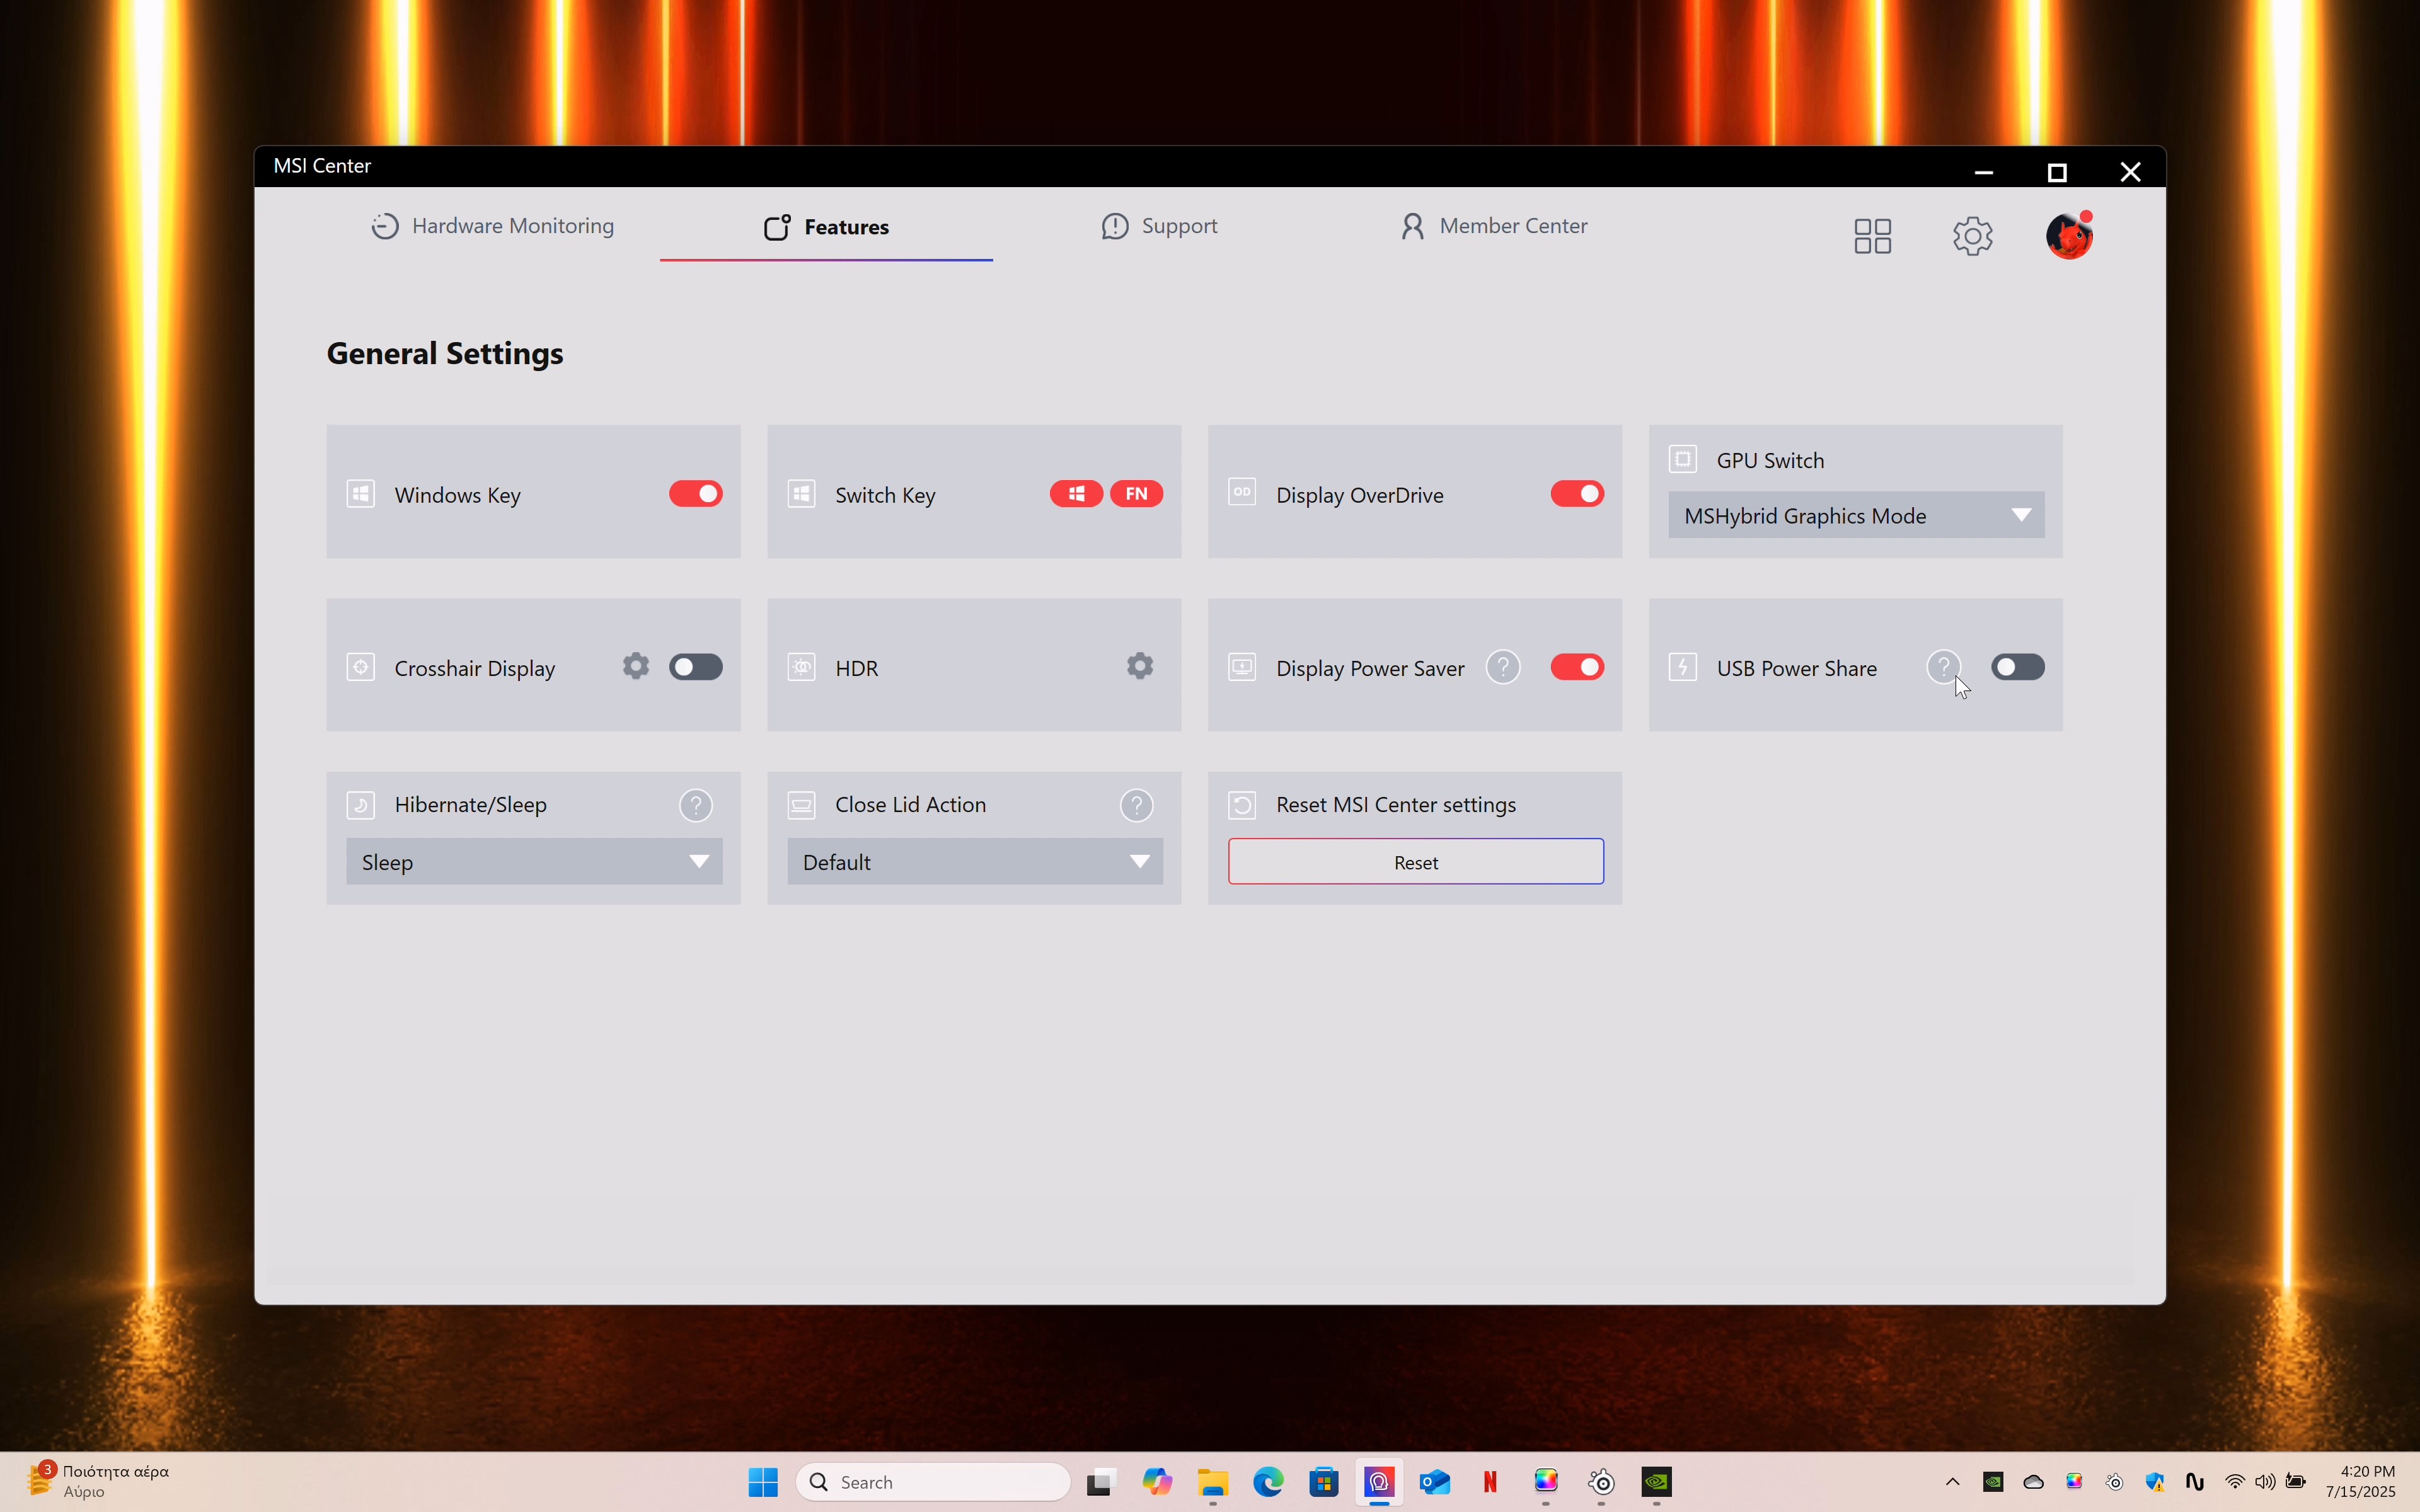Screen dimensions: 2420x1512
Task: Open HDR settings gear icon
Action: (1139, 666)
